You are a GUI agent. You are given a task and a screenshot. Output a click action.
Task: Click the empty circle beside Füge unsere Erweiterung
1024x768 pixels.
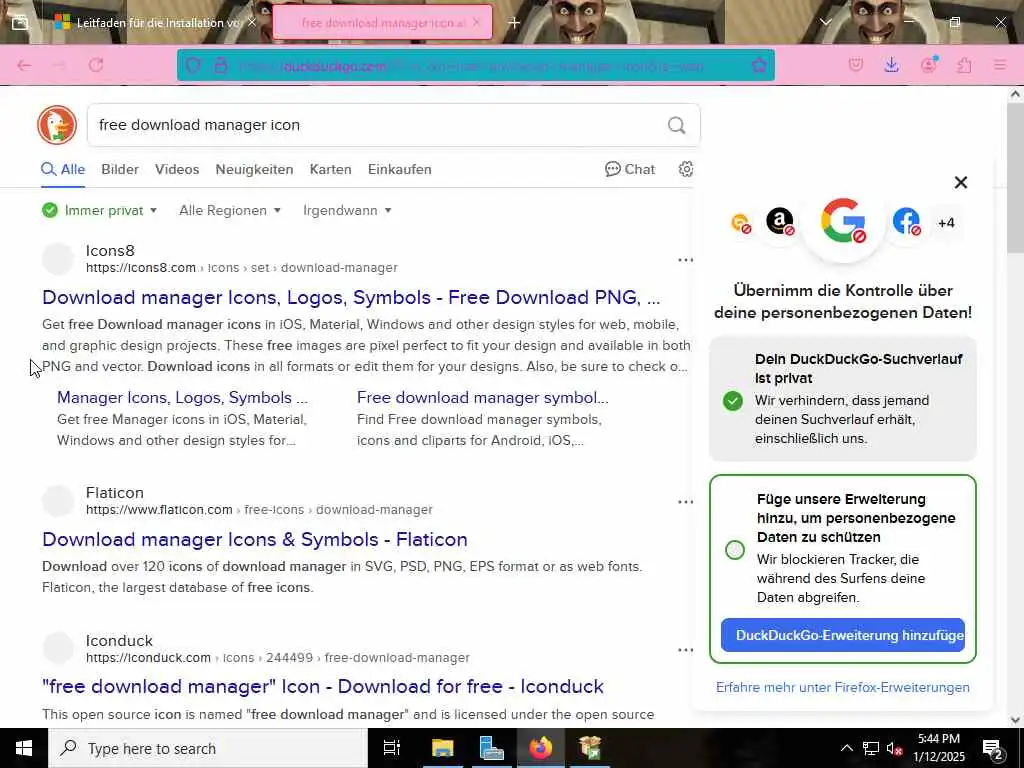coord(735,550)
